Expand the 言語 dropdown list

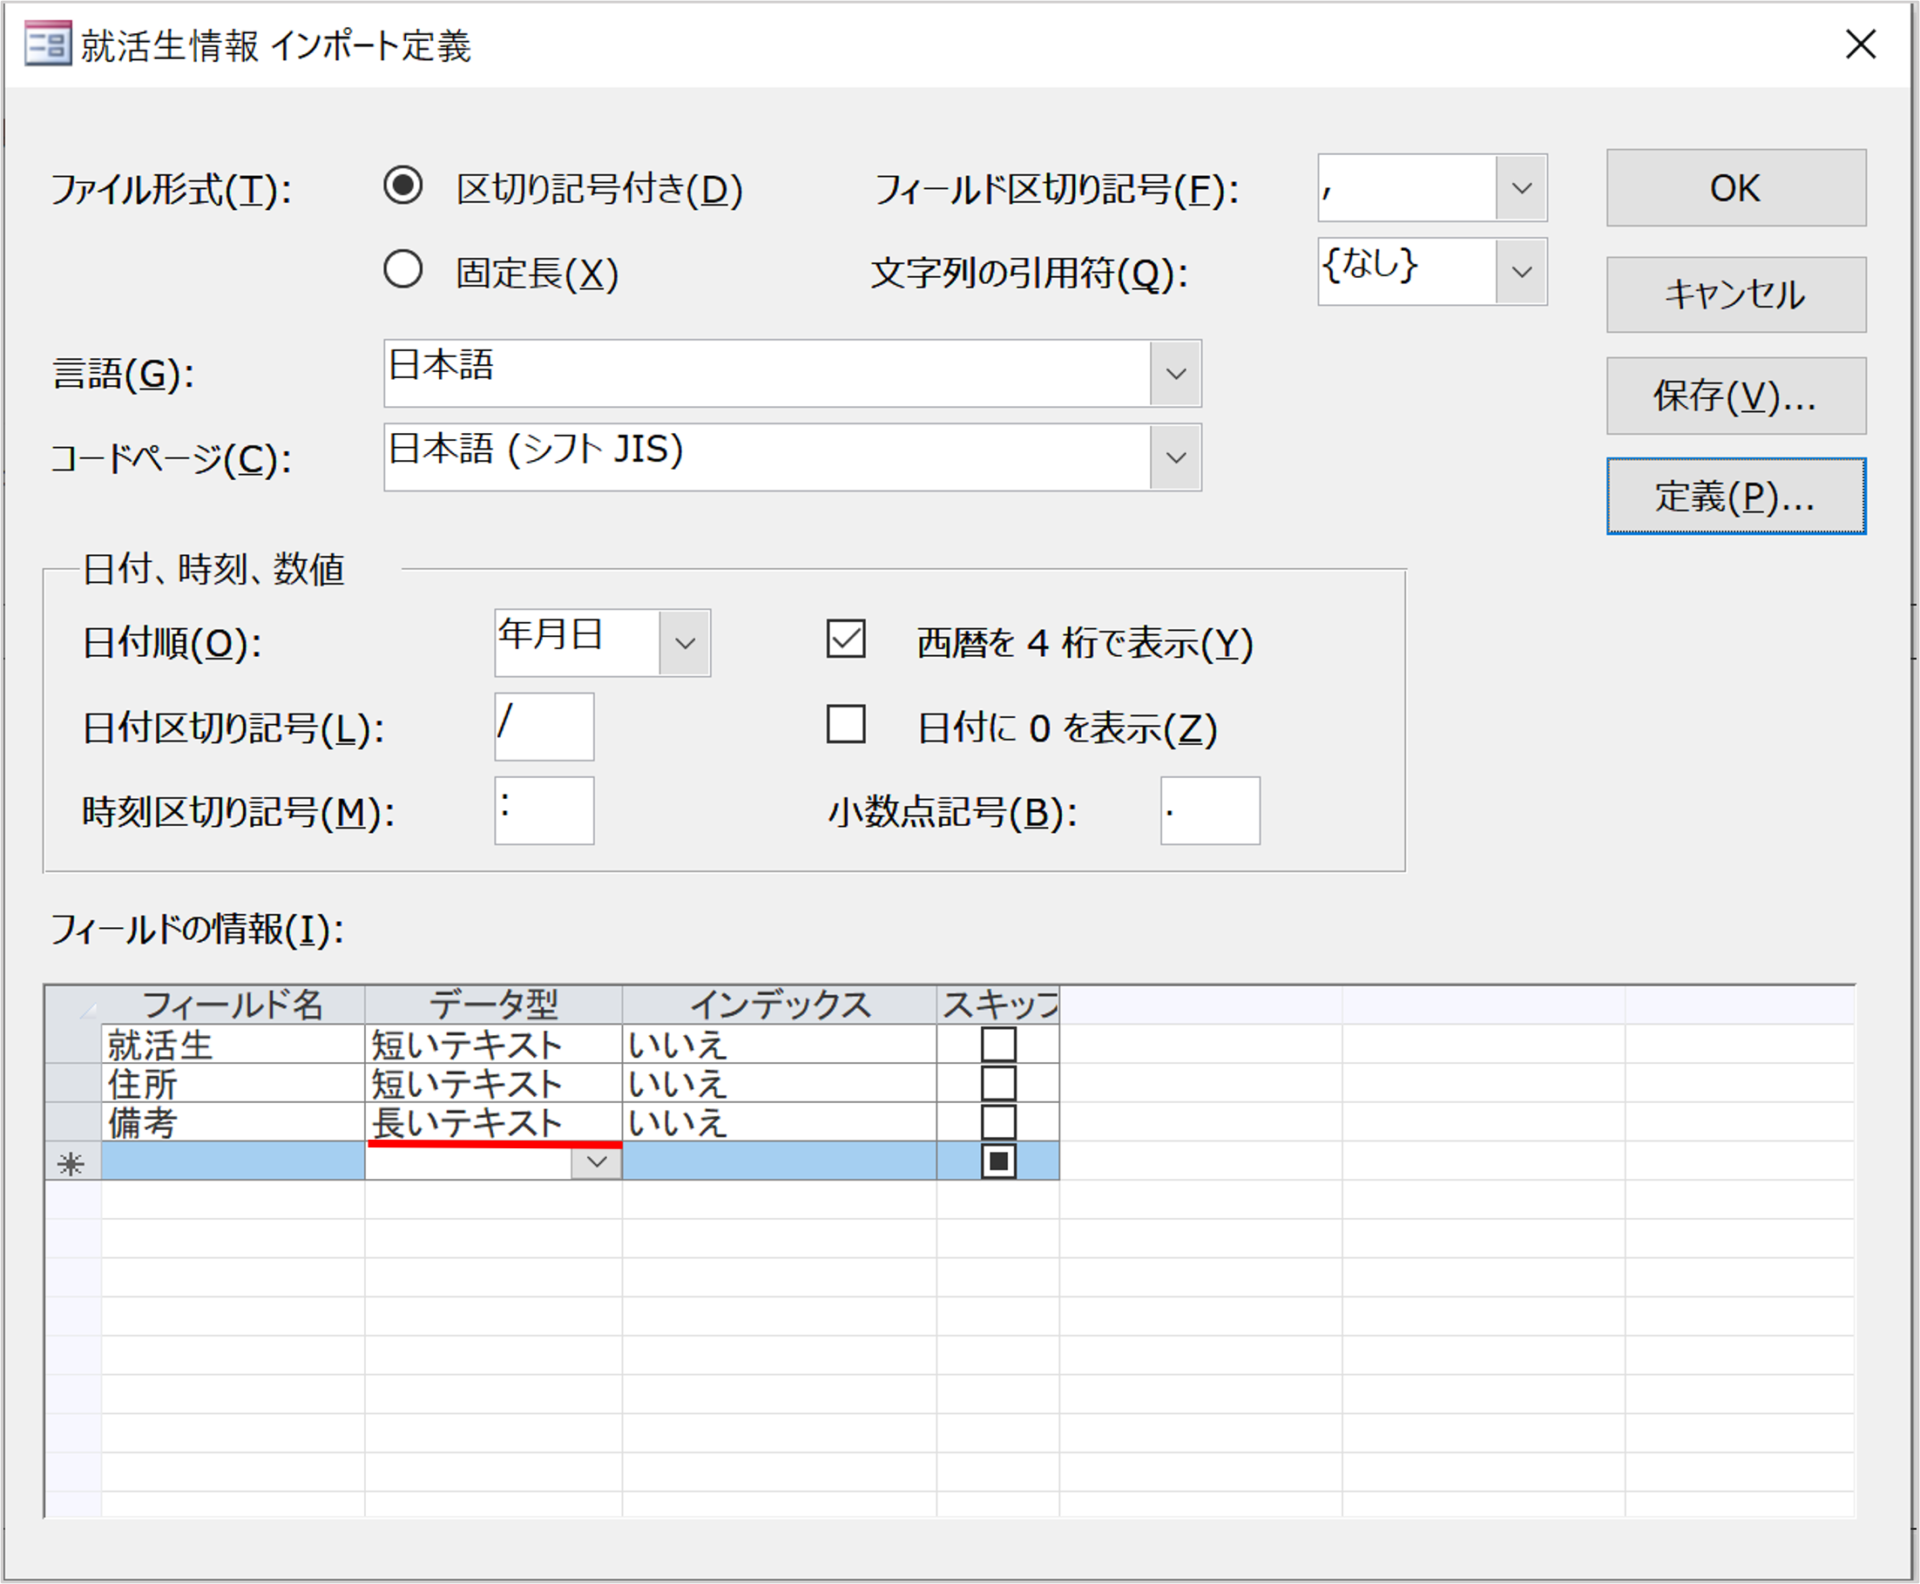click(x=1175, y=374)
